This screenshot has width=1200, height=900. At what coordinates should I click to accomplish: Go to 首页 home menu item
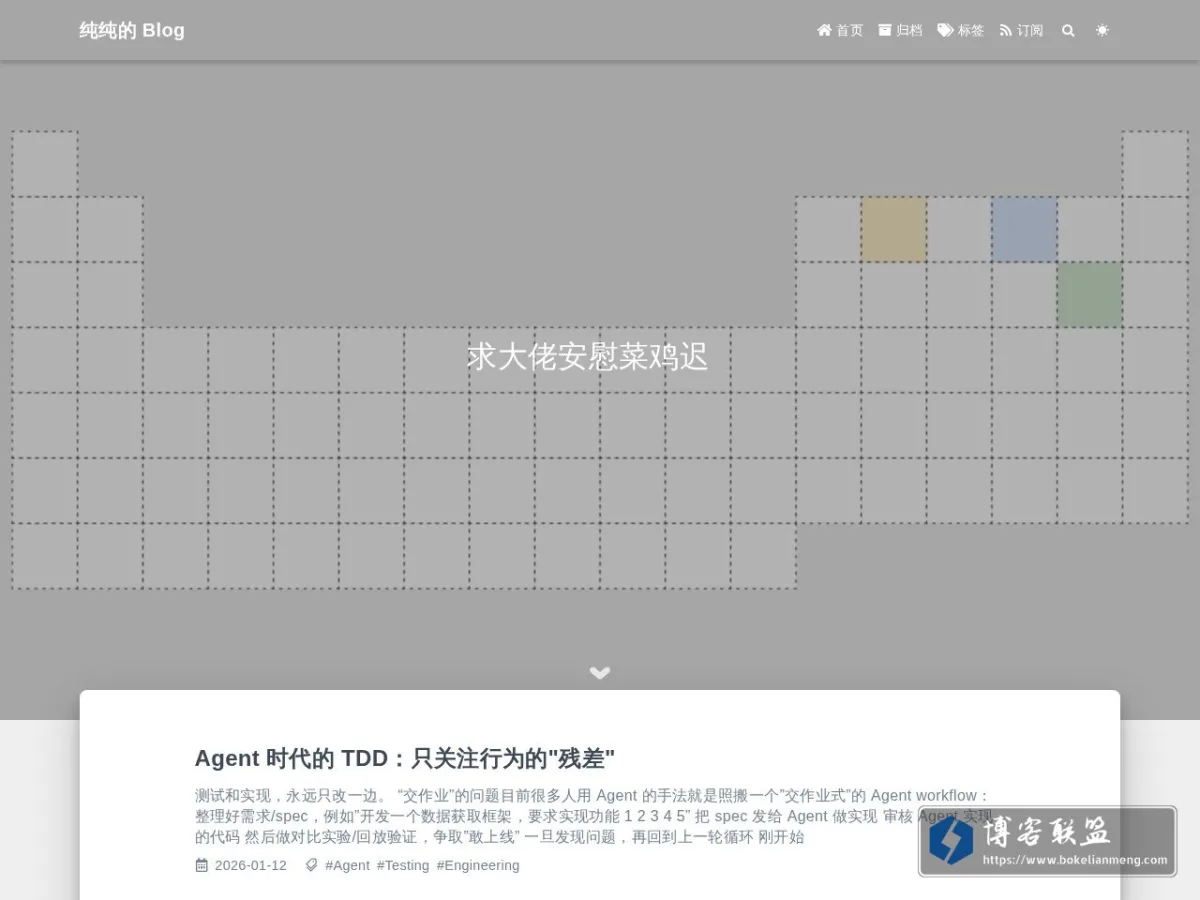(x=840, y=30)
